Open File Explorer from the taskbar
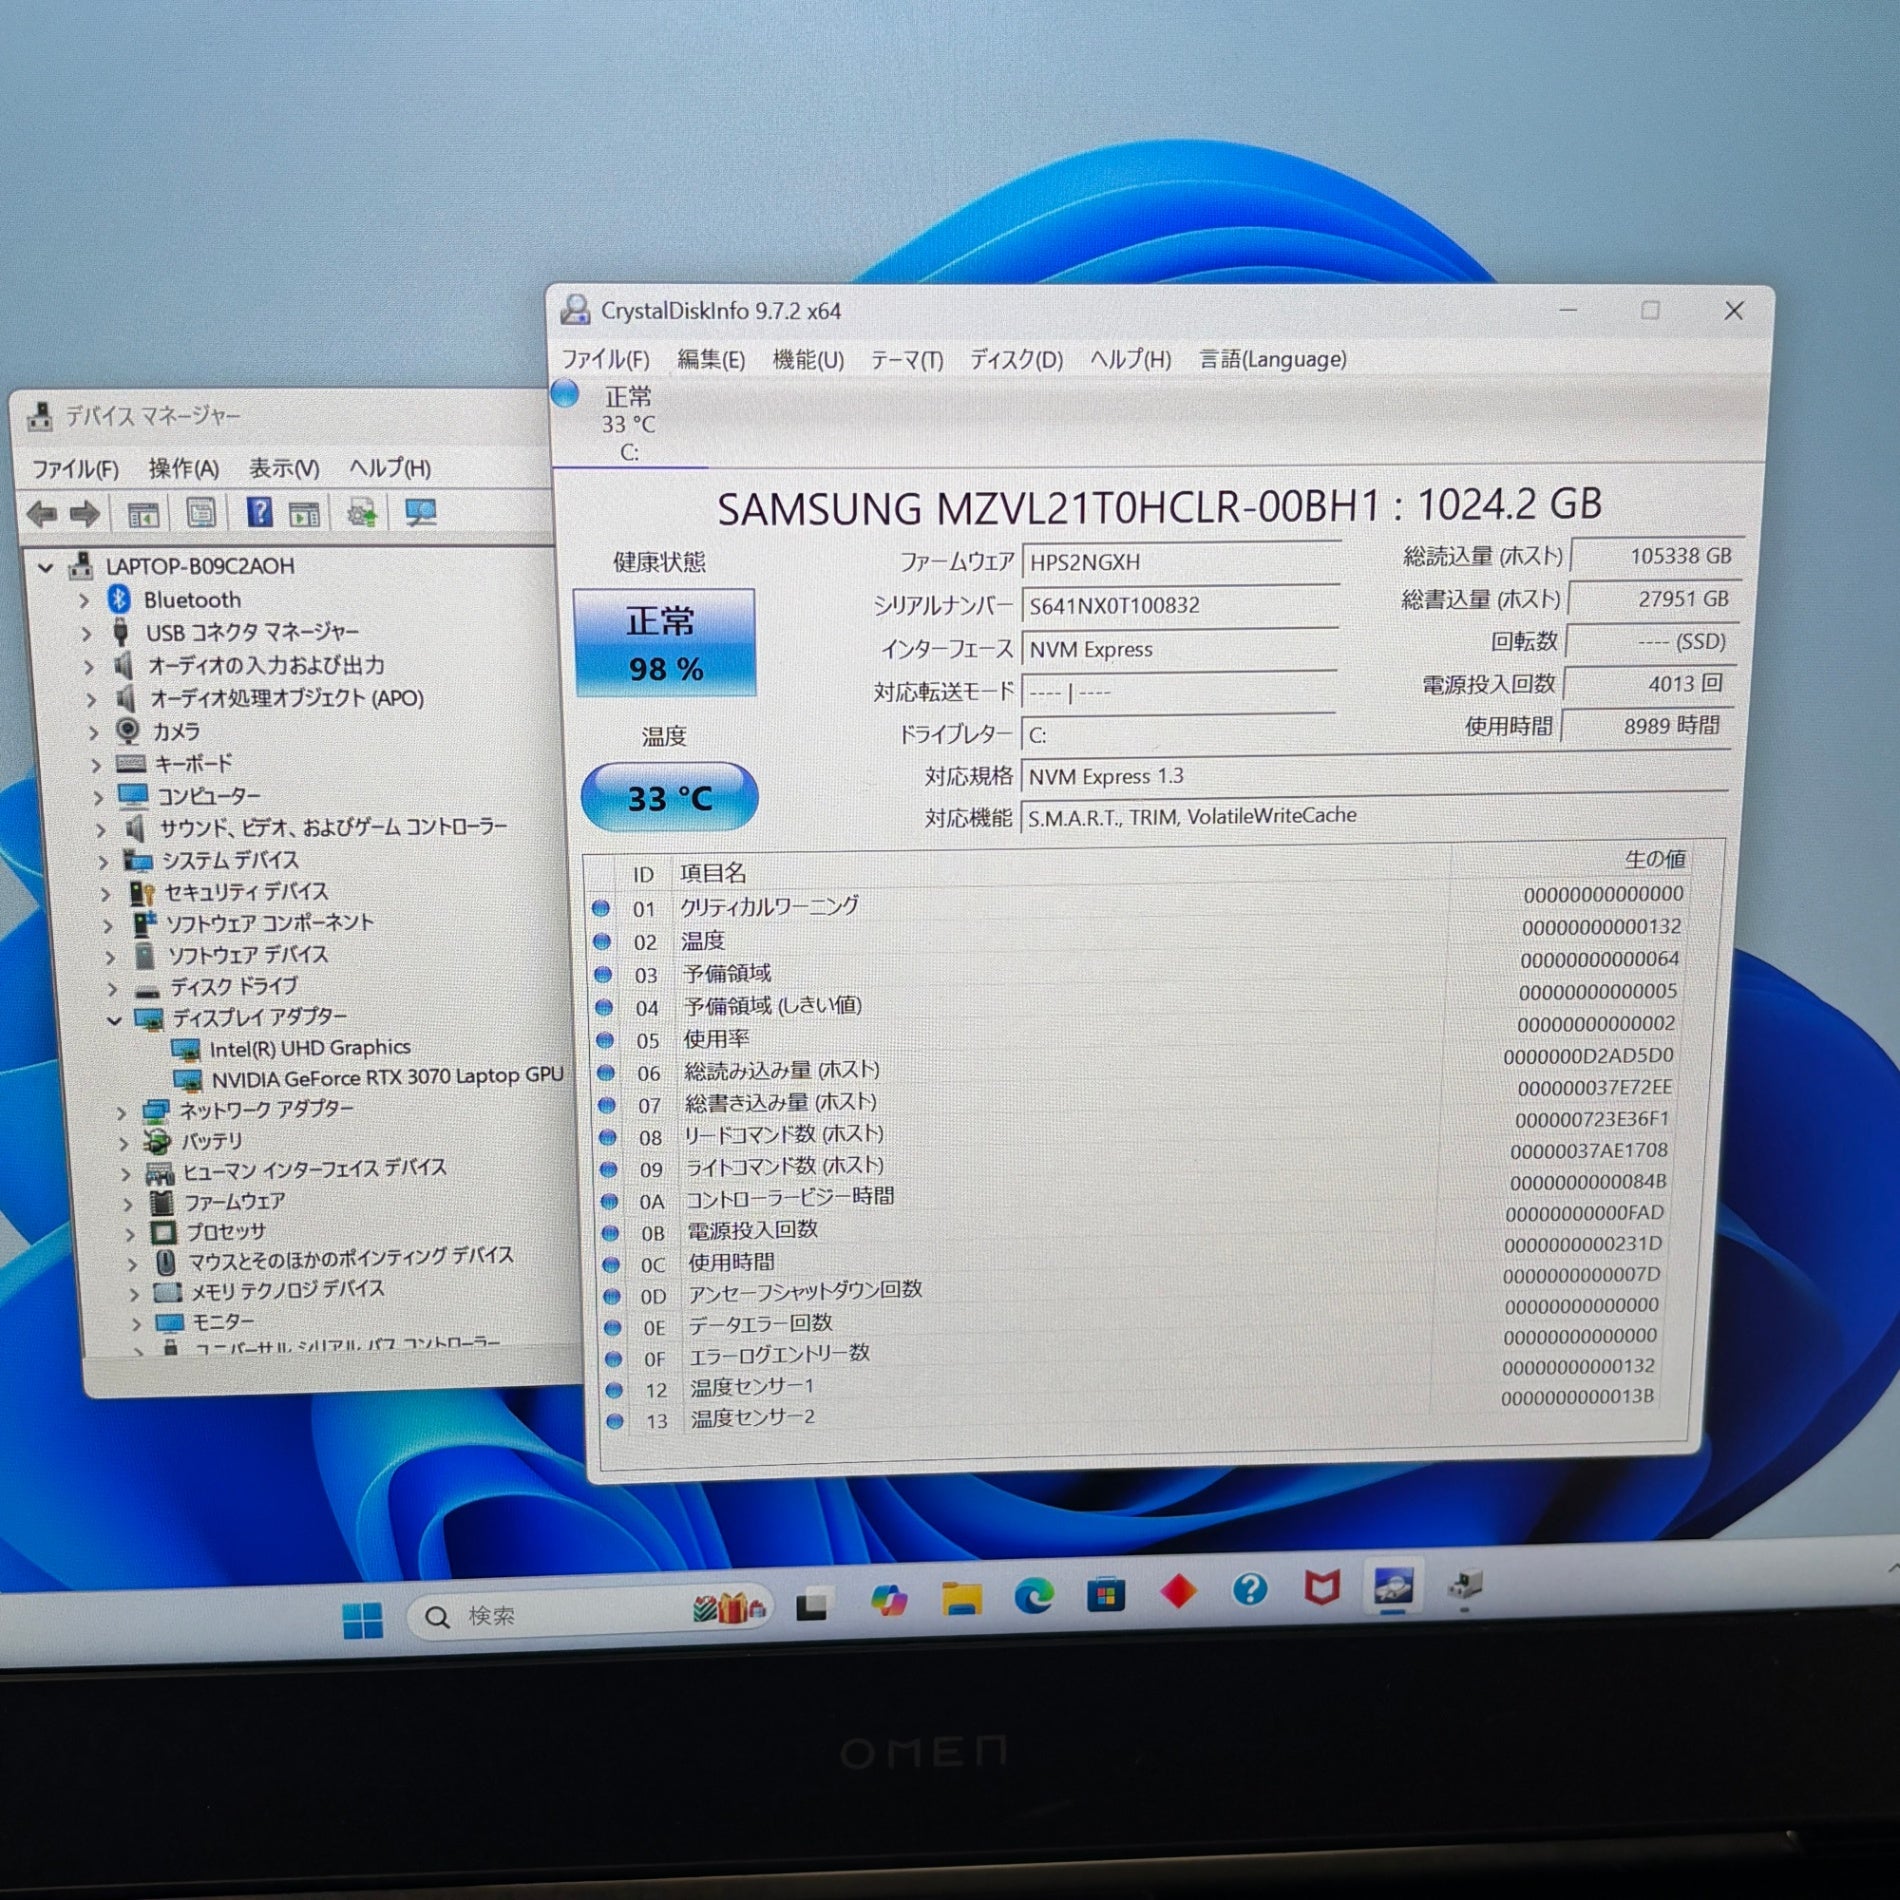 [961, 1598]
